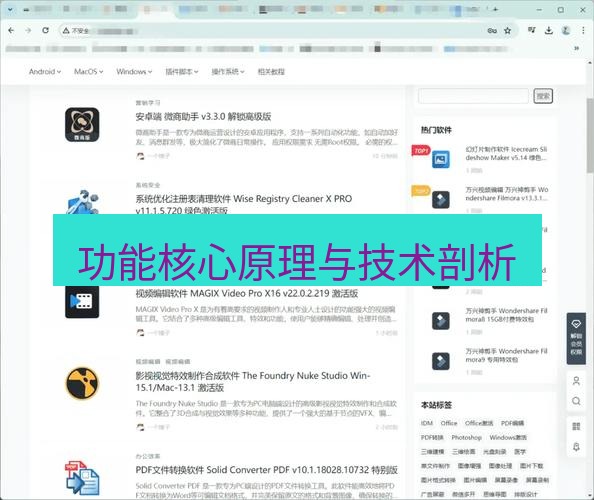Select the IDM tag
Image resolution: width=594 pixels, height=500 pixels.
click(427, 423)
